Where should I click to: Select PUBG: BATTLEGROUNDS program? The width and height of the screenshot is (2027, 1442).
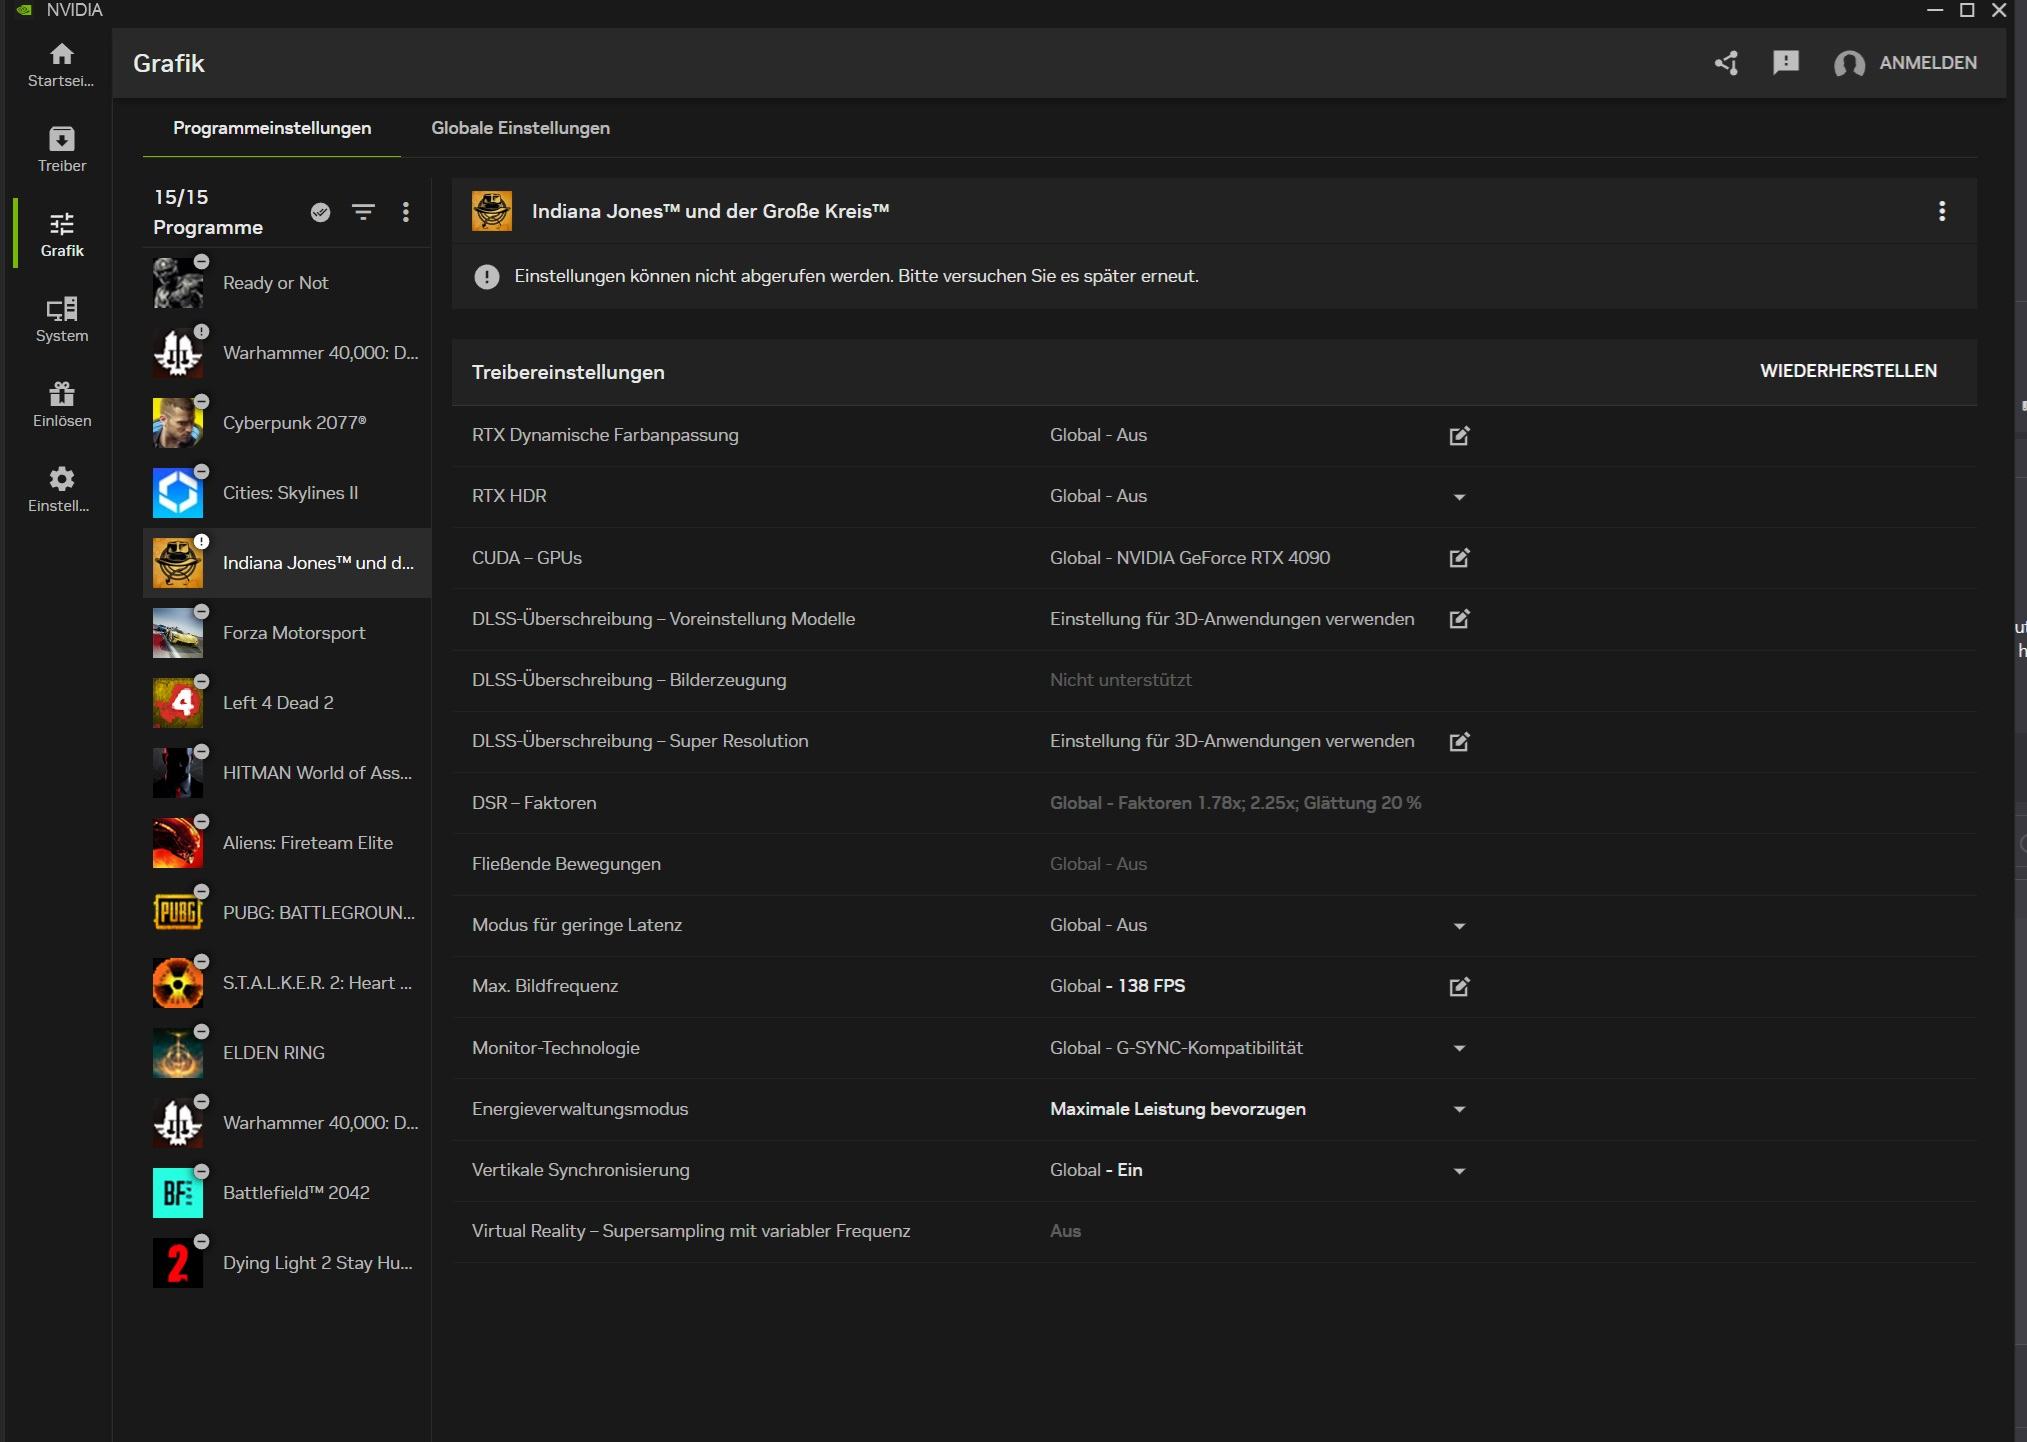[x=286, y=913]
